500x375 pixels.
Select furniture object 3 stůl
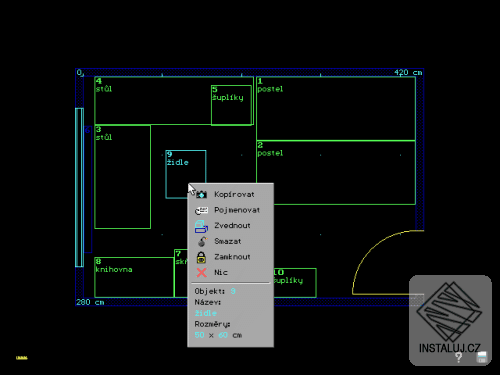[122, 177]
